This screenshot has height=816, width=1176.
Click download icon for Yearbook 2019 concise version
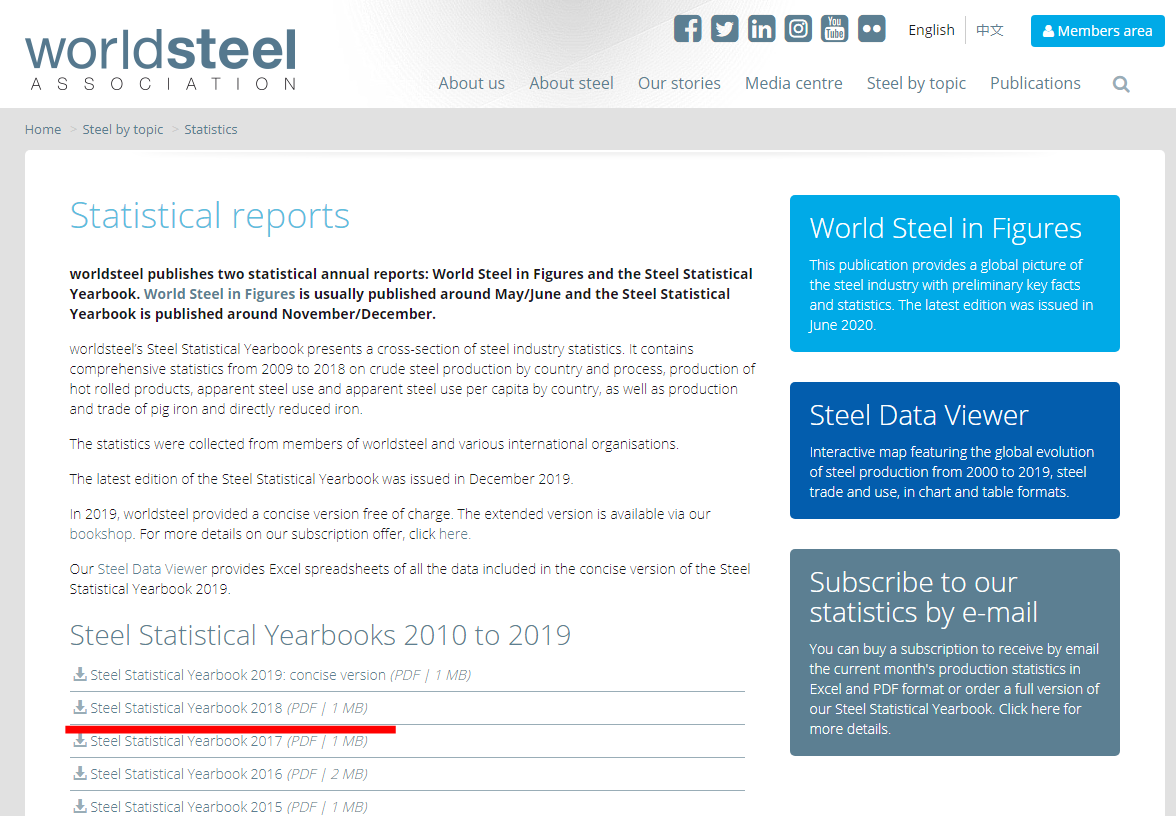(x=80, y=674)
